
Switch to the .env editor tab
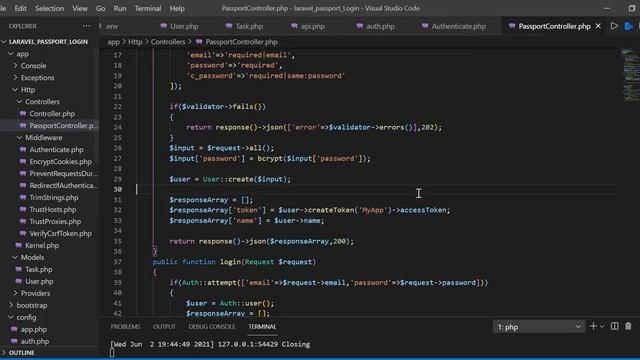tap(110, 26)
